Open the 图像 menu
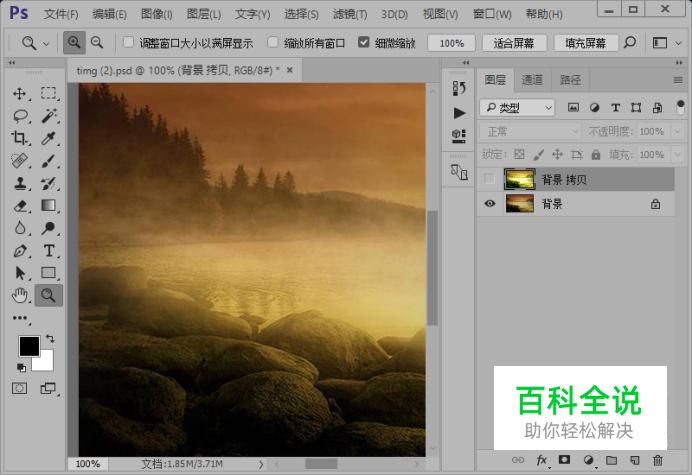The height and width of the screenshot is (475, 692). pos(157,14)
